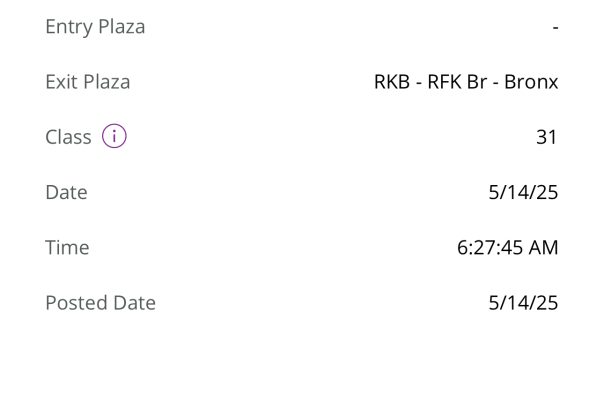This screenshot has width=604, height=400.
Task: Select the time value 6:27:45 AM
Action: (507, 247)
